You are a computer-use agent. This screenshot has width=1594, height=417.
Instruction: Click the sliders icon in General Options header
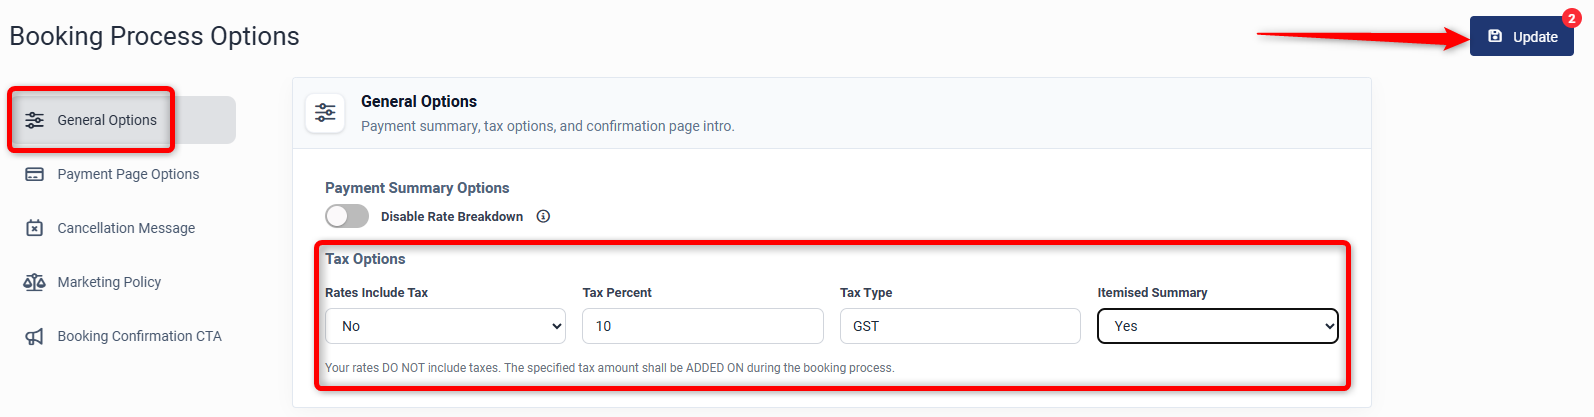325,113
